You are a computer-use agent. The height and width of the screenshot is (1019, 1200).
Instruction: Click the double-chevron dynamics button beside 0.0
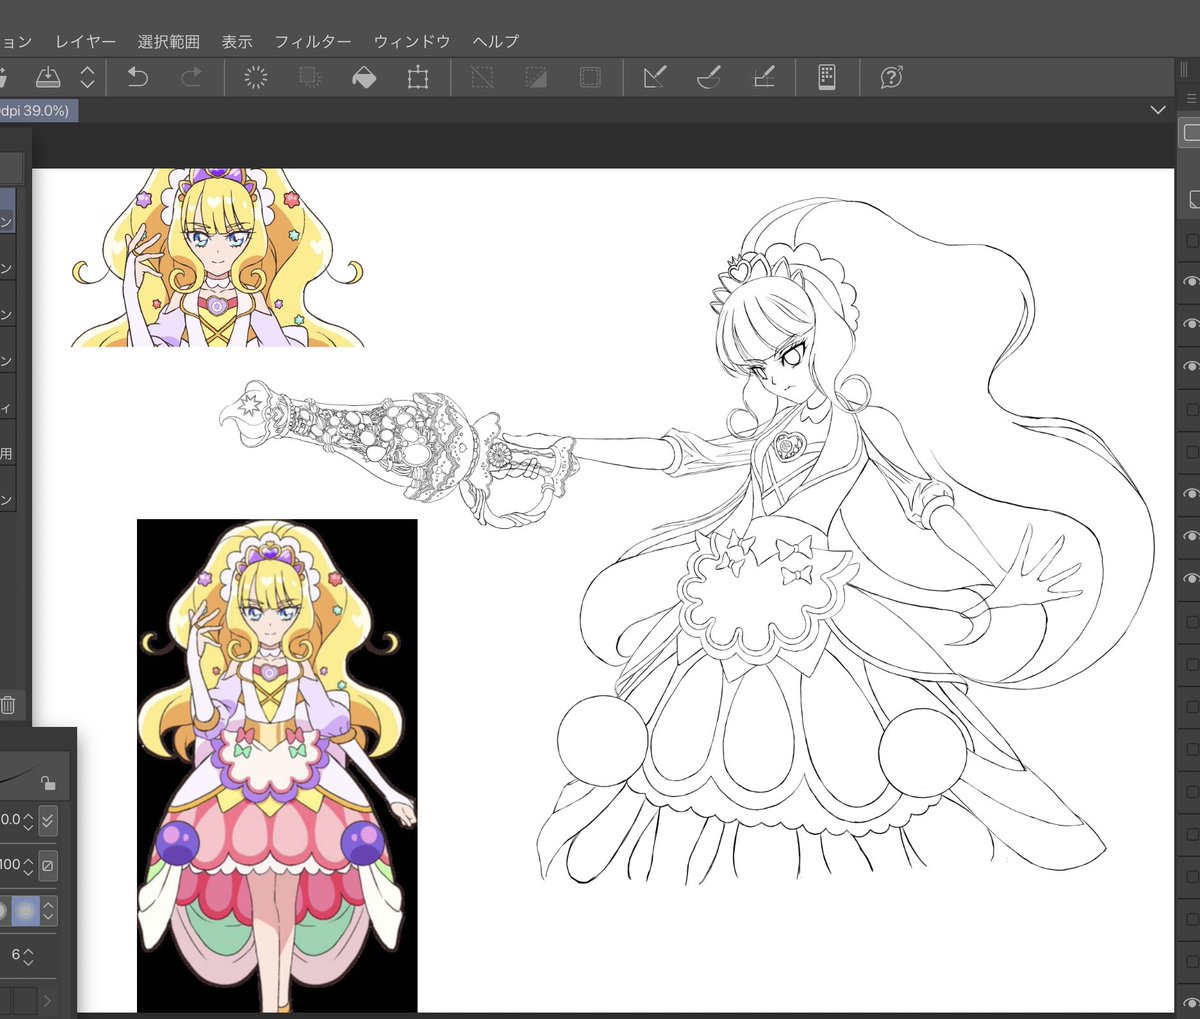click(48, 821)
